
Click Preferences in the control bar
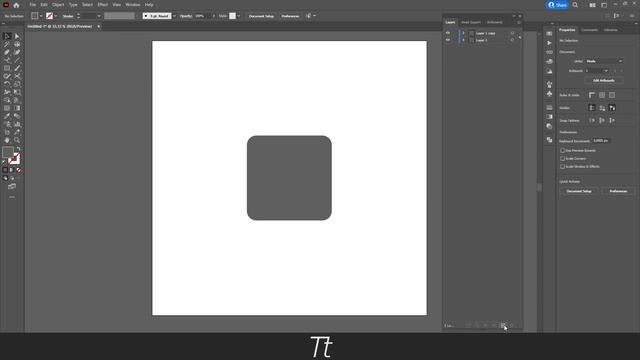(x=290, y=16)
